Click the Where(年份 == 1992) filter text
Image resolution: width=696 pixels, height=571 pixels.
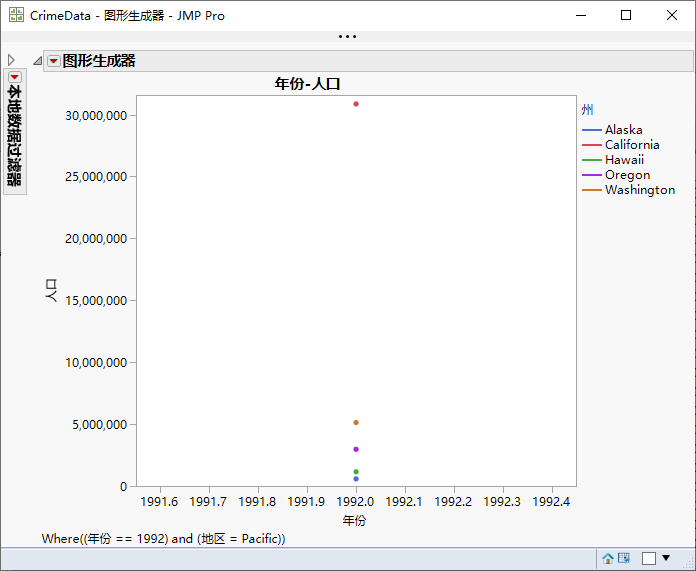pos(163,539)
